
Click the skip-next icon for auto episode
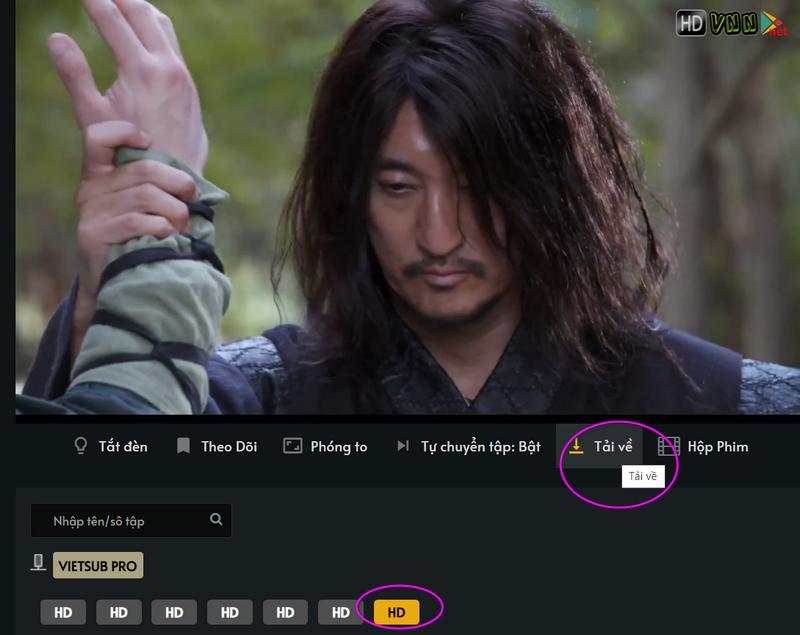coord(403,446)
